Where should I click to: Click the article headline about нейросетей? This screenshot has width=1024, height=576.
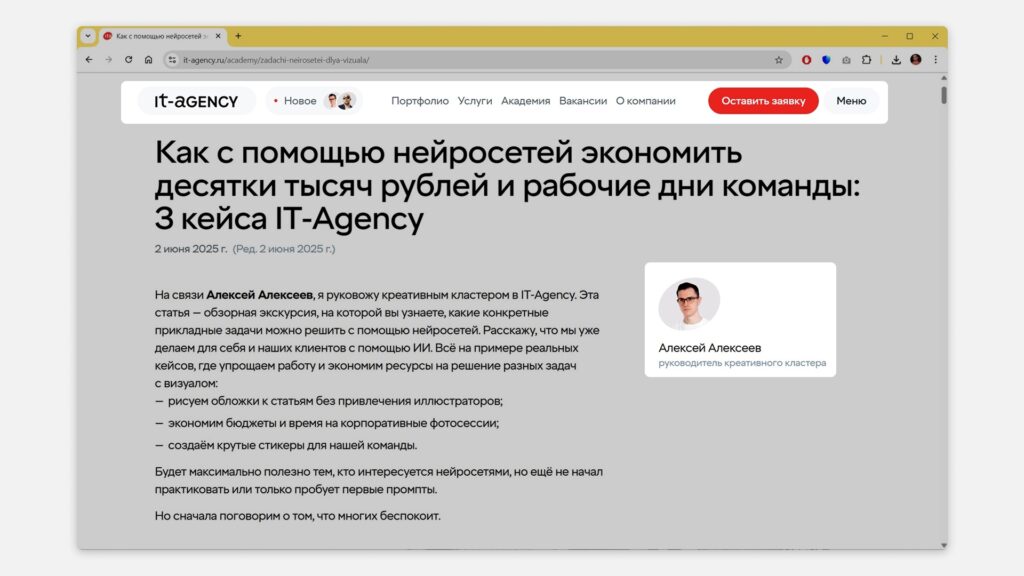[x=507, y=185]
